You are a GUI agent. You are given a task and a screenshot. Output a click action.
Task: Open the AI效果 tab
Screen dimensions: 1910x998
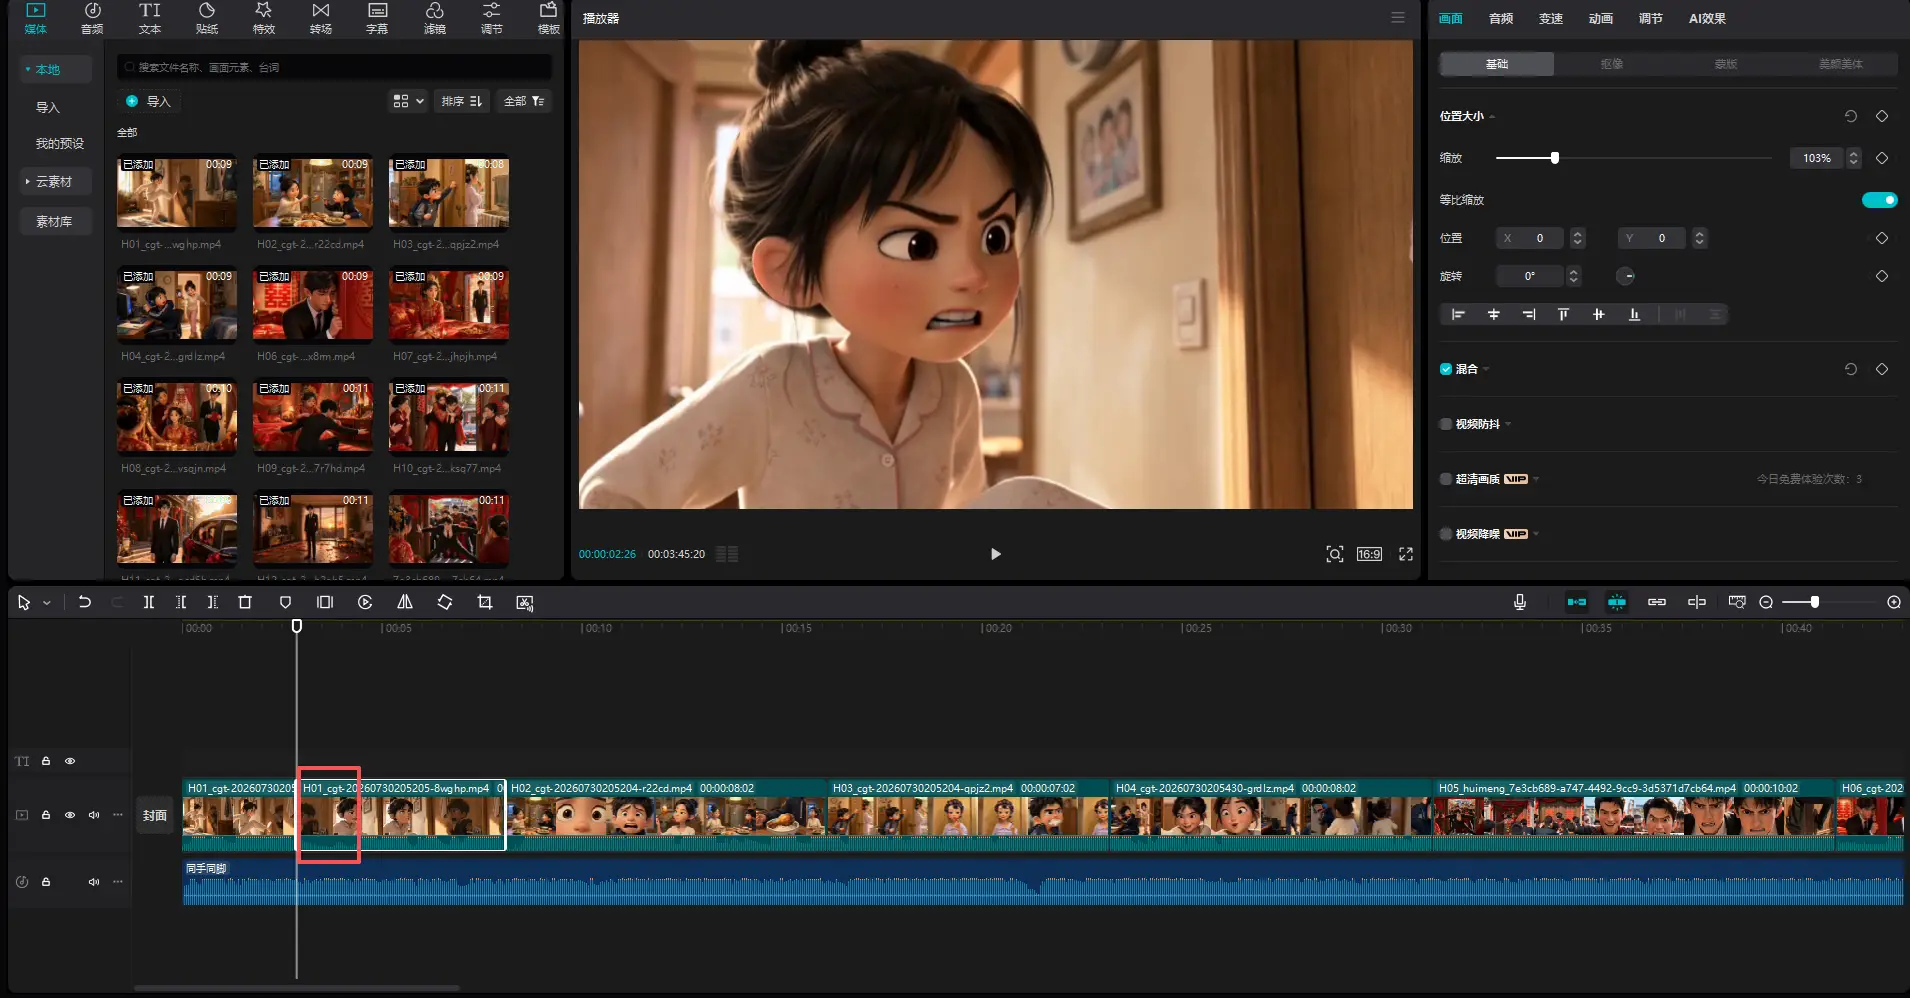[1707, 18]
